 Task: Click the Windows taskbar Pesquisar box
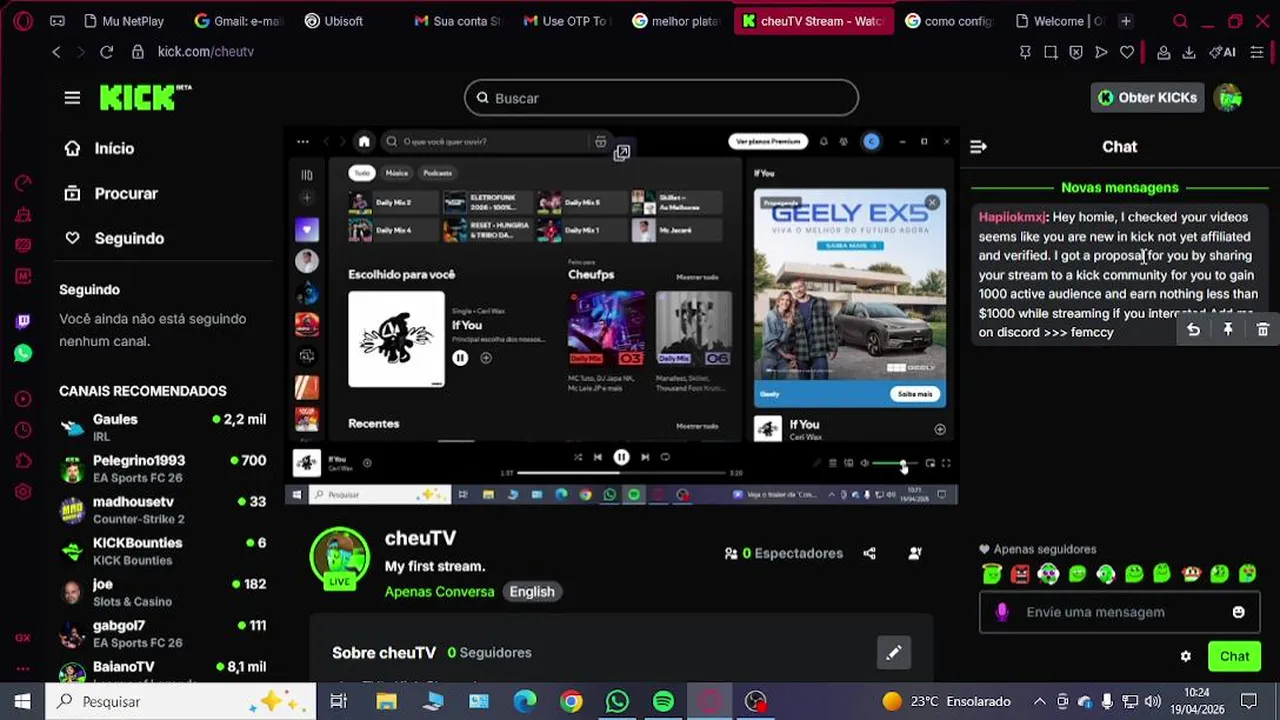[x=182, y=701]
